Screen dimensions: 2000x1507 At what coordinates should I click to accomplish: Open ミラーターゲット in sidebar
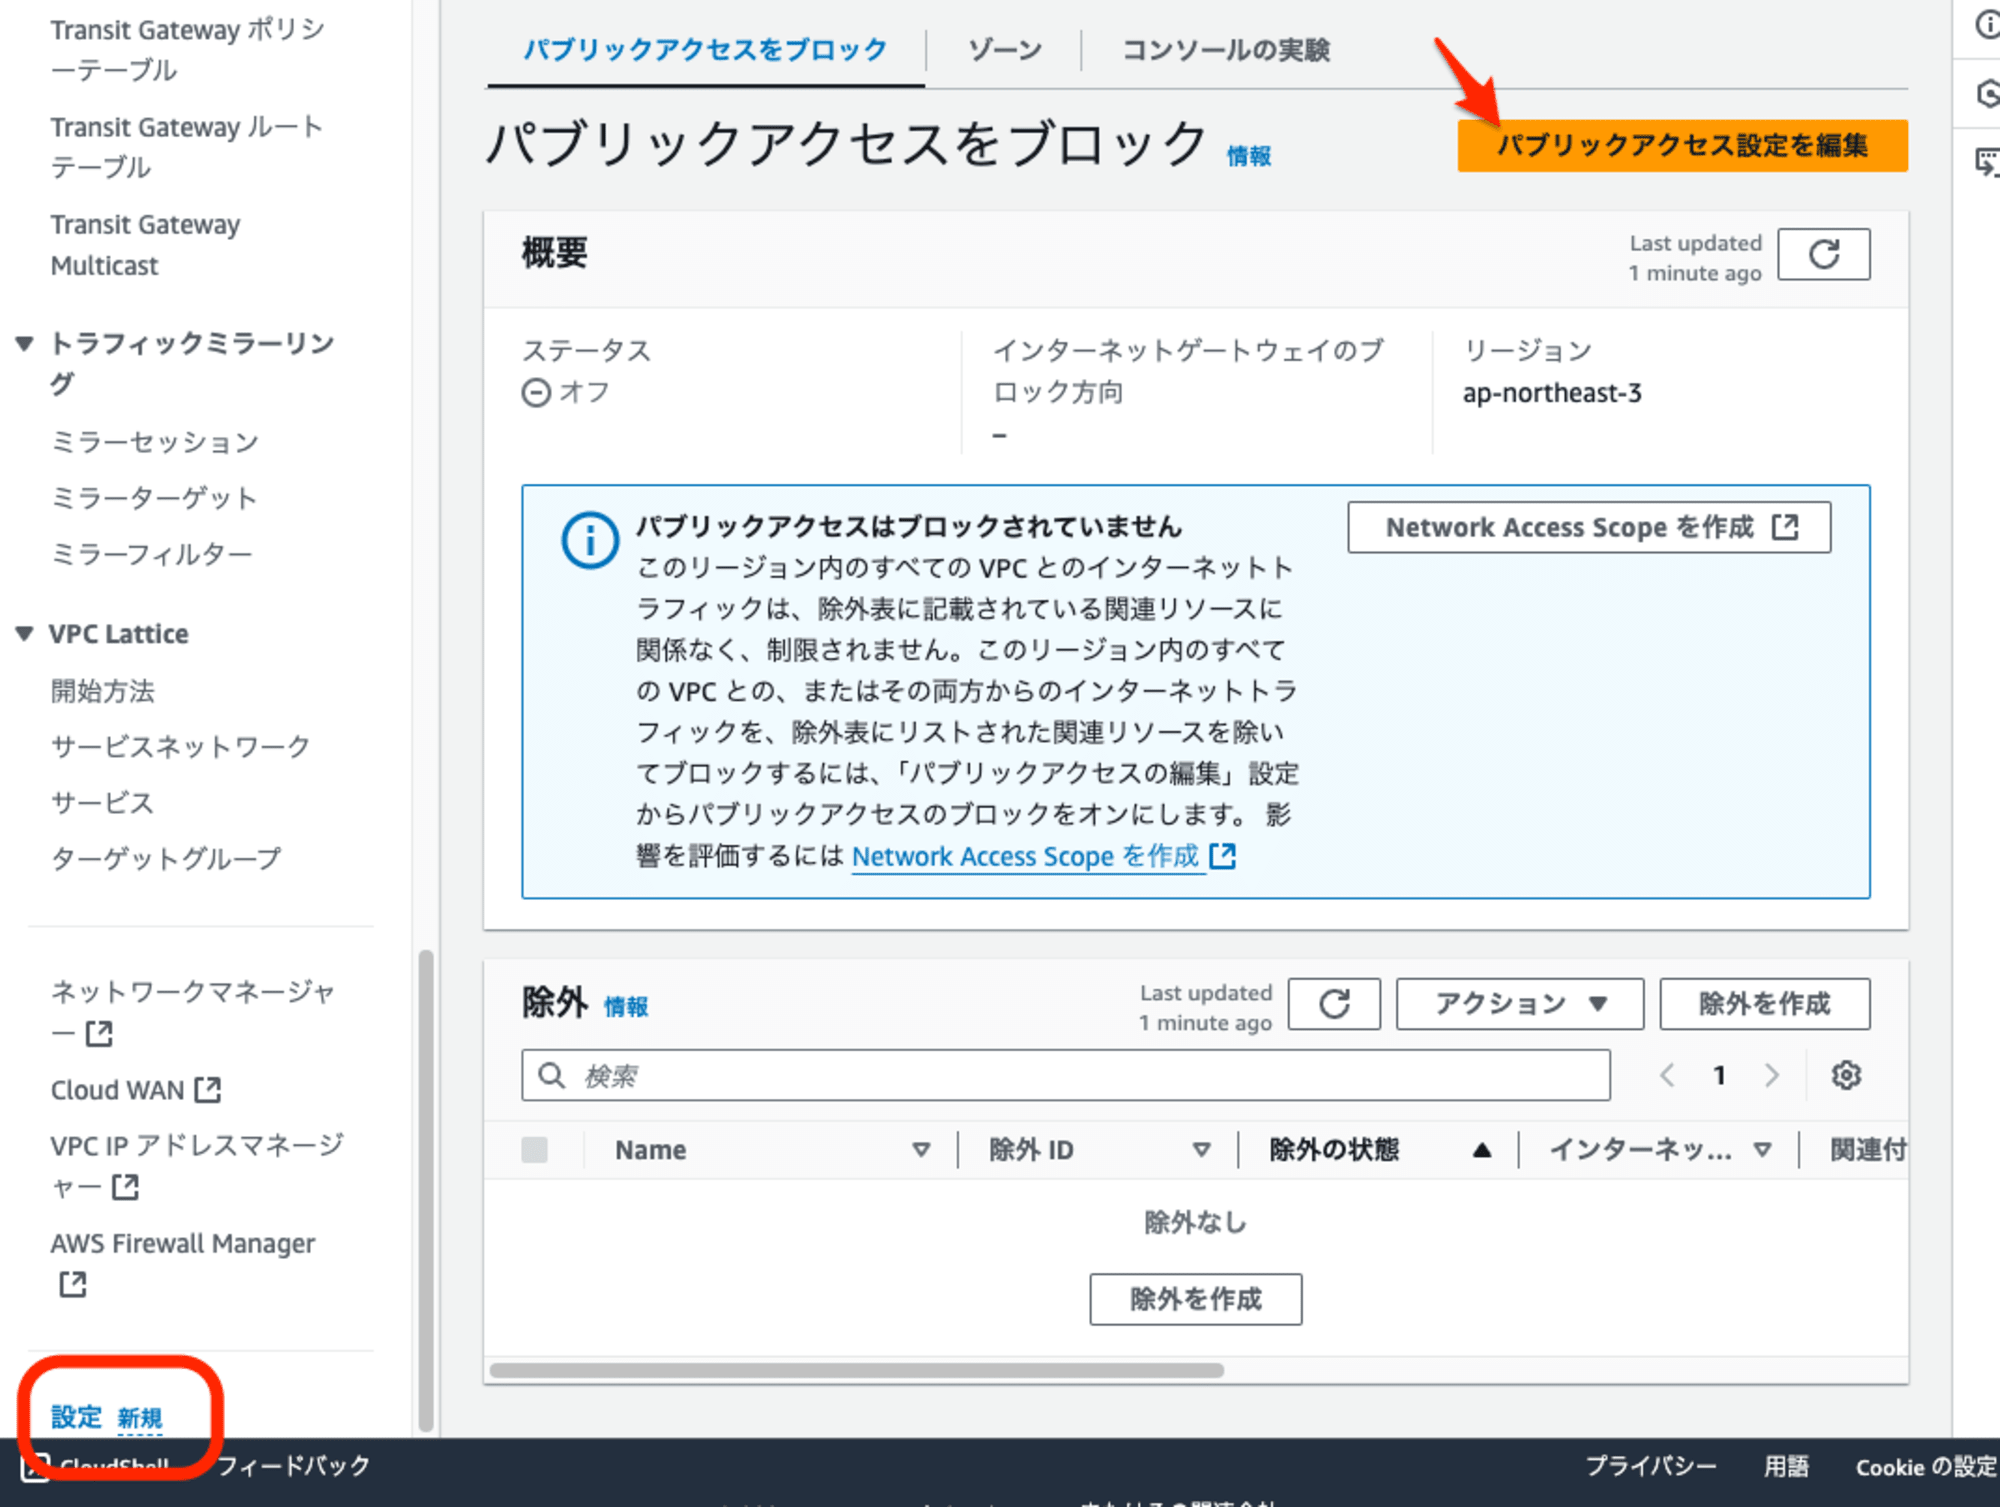pos(154,498)
